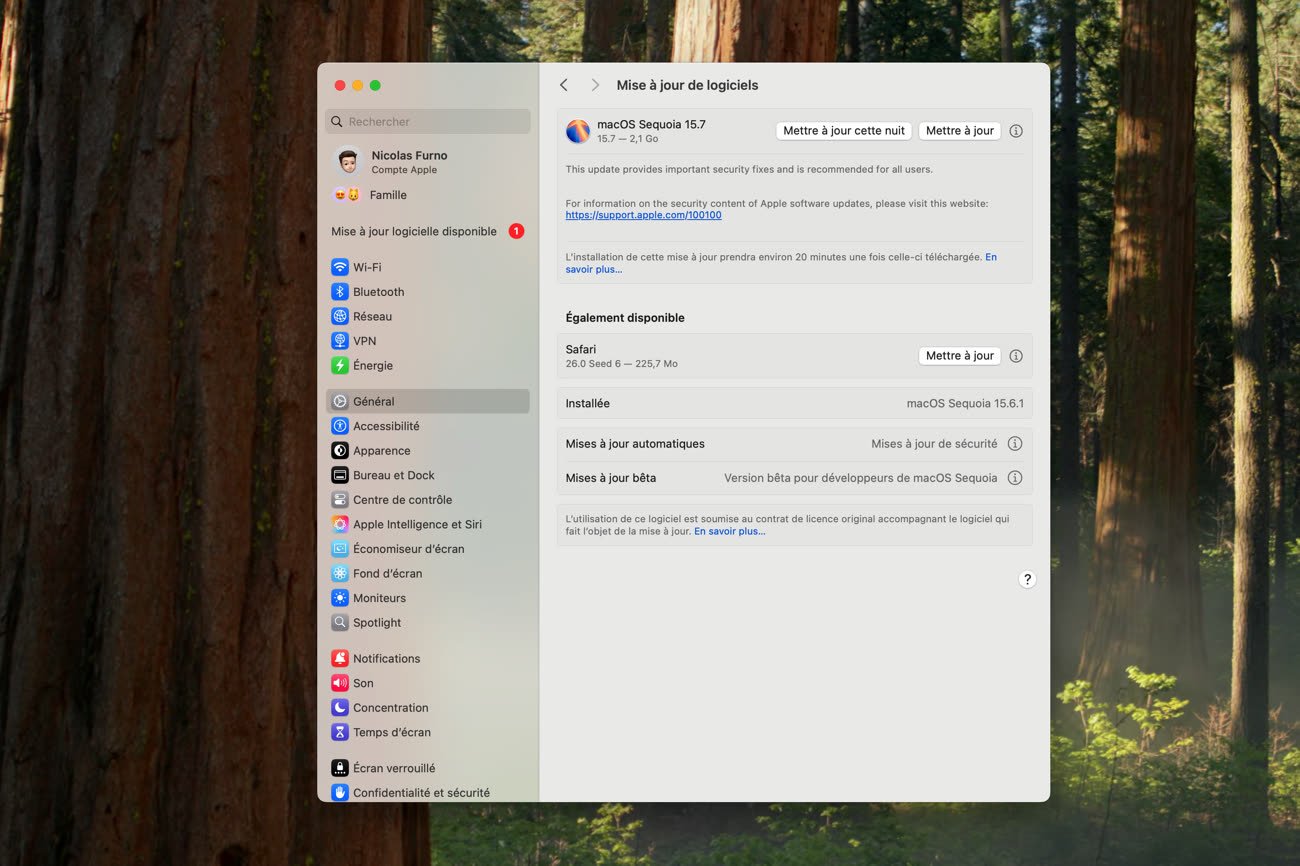The width and height of the screenshot is (1300, 866).
Task: Click En savoir plus about licence
Action: pos(729,531)
